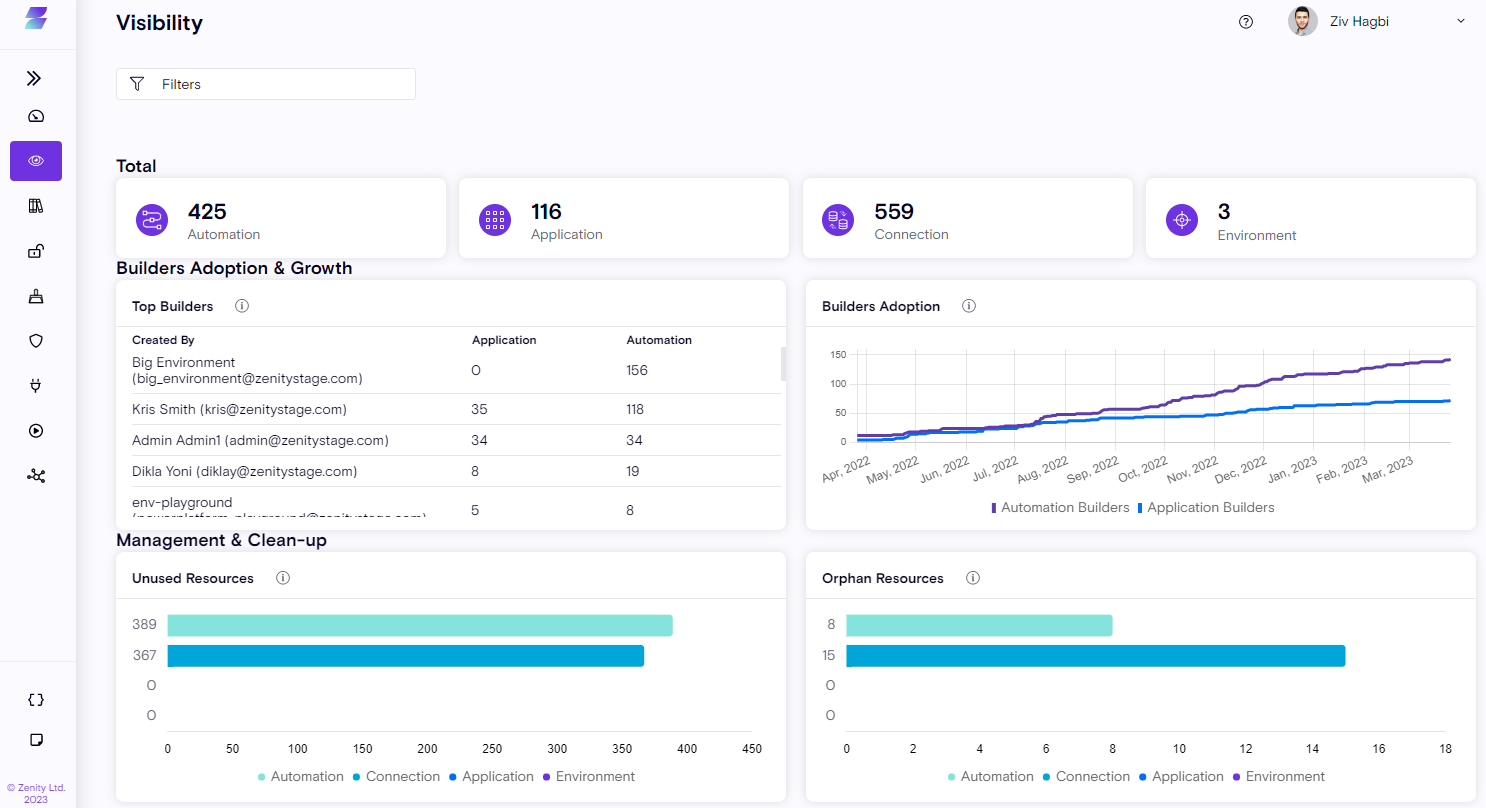The width and height of the screenshot is (1486, 808).
Task: Toggle Application Builders series in chart legend
Action: click(x=1206, y=508)
